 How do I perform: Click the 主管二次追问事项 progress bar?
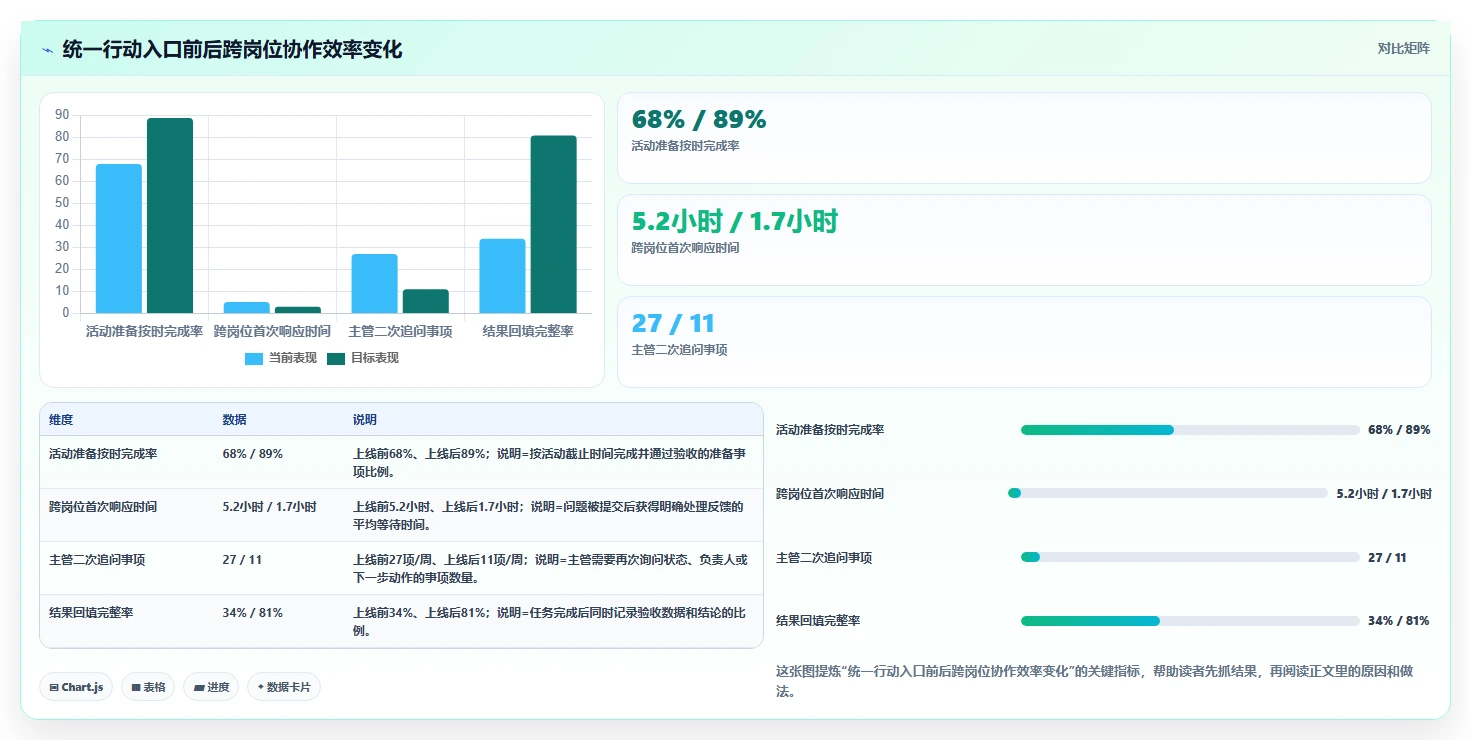1190,557
